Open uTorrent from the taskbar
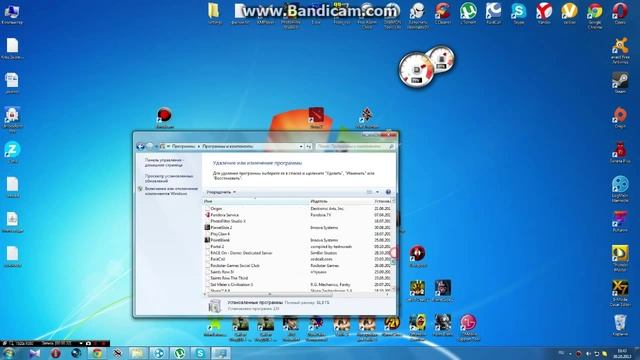The width and height of the screenshot is (640, 360). (x=180, y=353)
